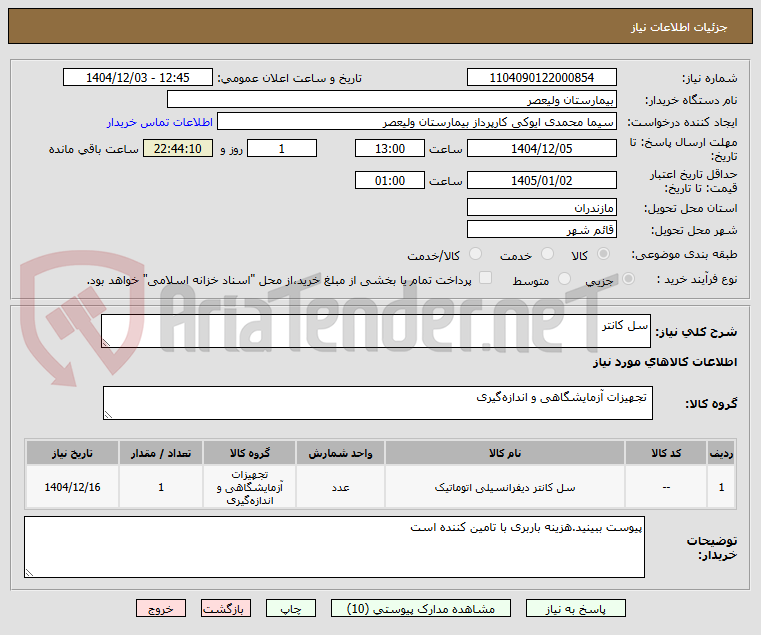The width and height of the screenshot is (761, 635).
Task: Click the پاسخ به نیاز button
Action: [x=576, y=608]
